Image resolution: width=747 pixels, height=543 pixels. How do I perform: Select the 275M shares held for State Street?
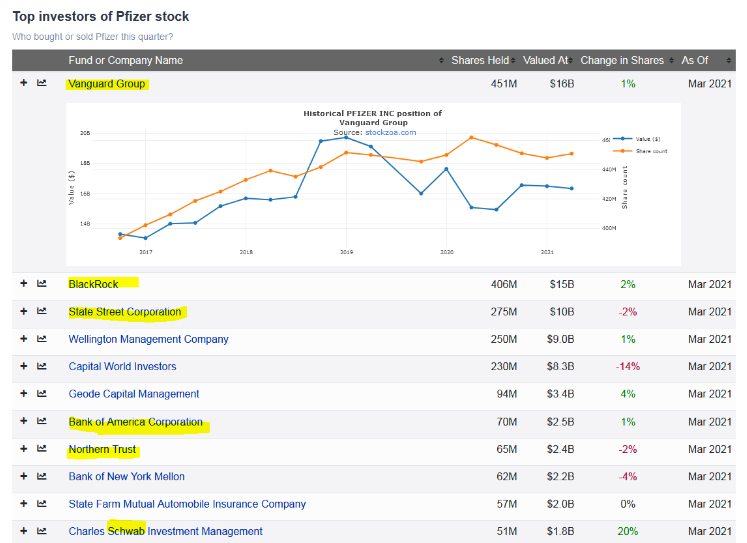pyautogui.click(x=504, y=312)
